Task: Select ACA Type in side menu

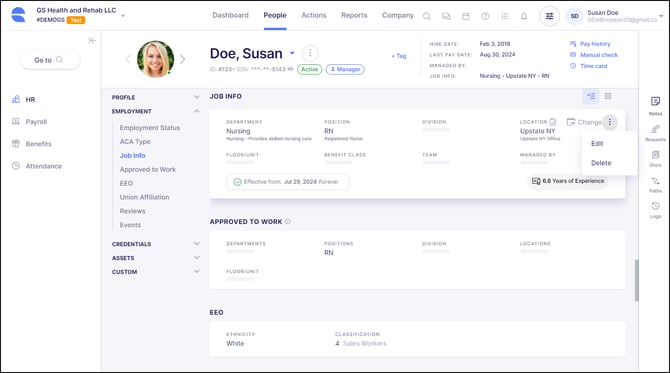Action: tap(135, 141)
